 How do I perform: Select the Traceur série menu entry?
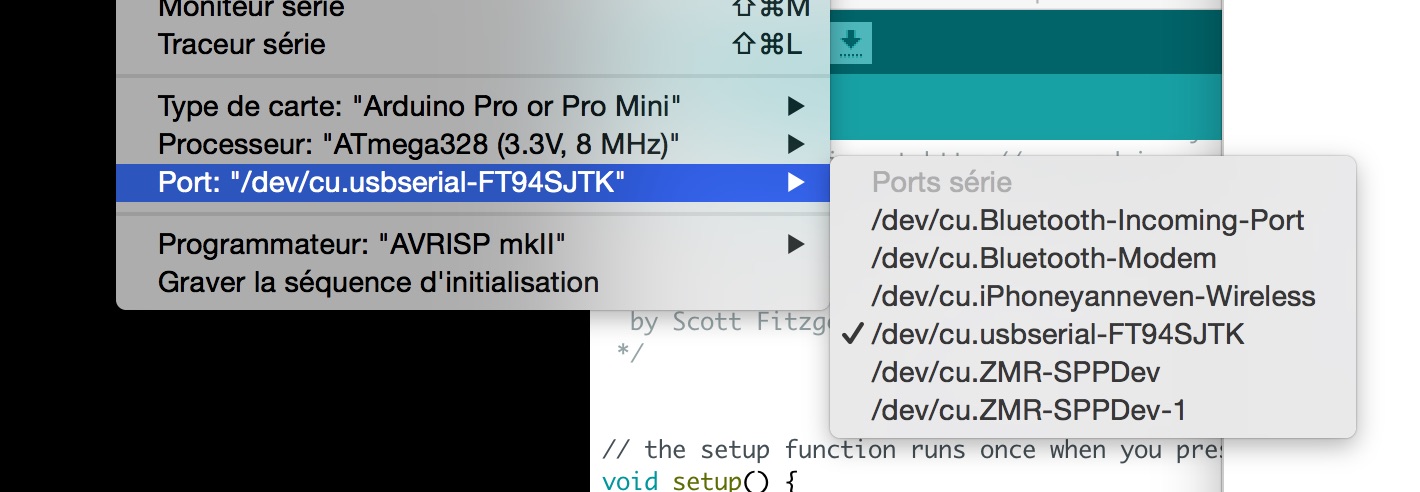[x=241, y=45]
